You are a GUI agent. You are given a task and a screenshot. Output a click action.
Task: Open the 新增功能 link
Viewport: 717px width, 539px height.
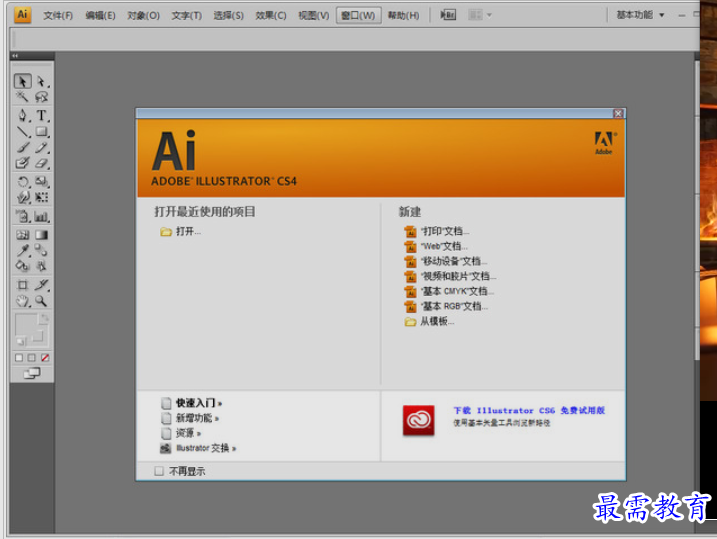coord(191,418)
